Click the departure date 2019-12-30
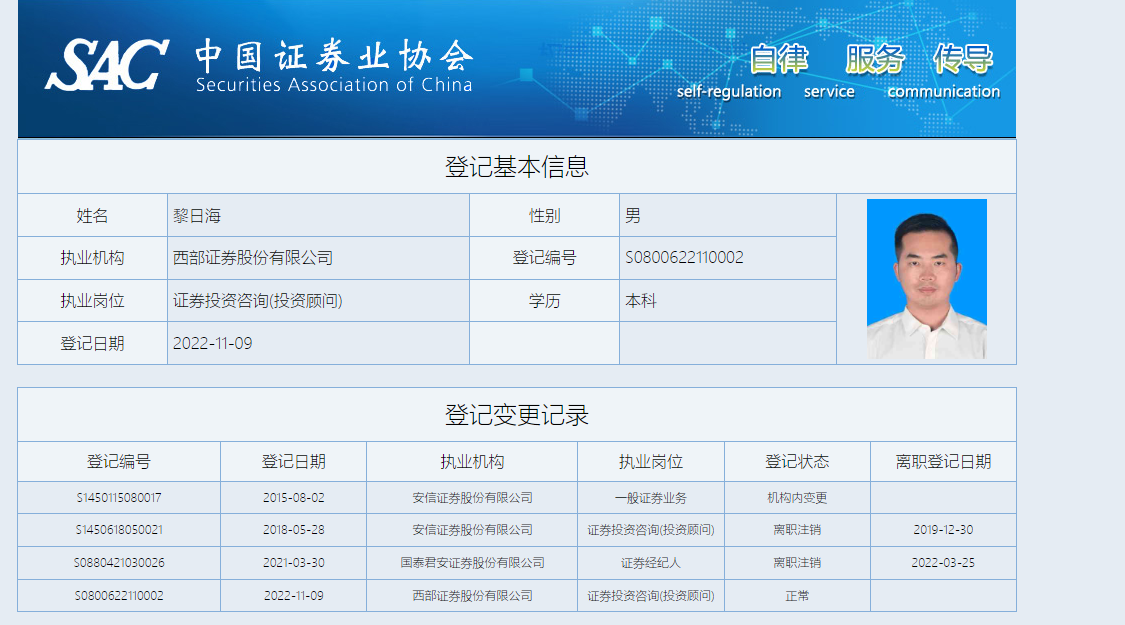 [943, 530]
